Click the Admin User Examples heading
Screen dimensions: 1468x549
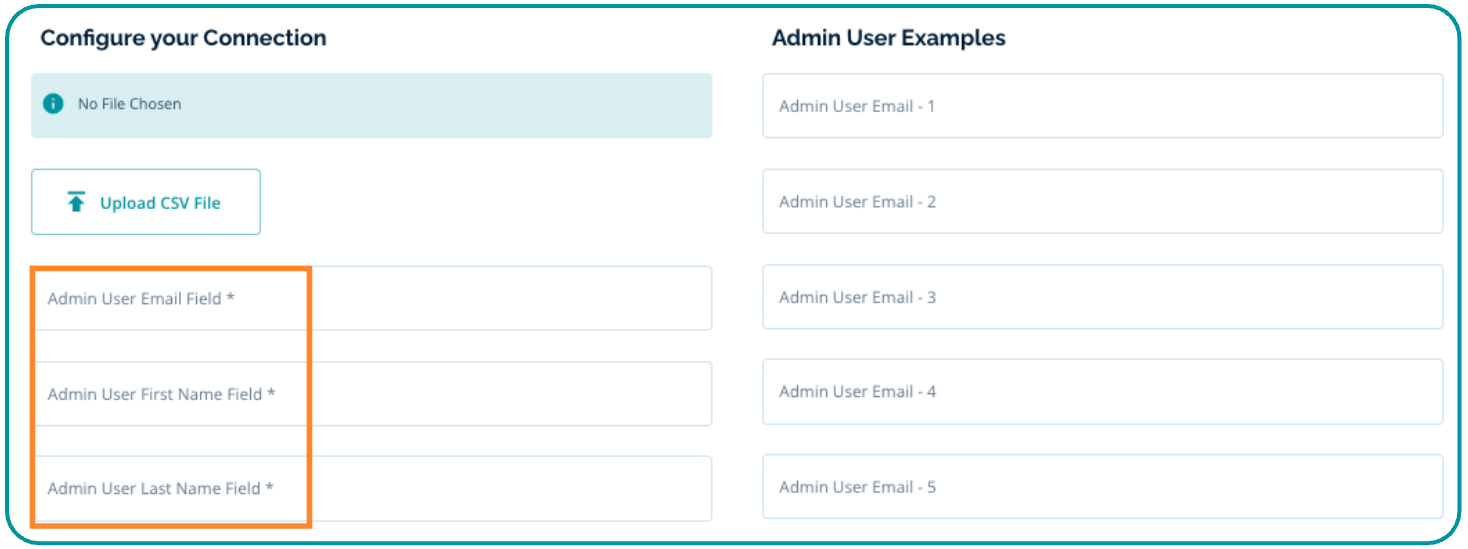click(x=888, y=38)
